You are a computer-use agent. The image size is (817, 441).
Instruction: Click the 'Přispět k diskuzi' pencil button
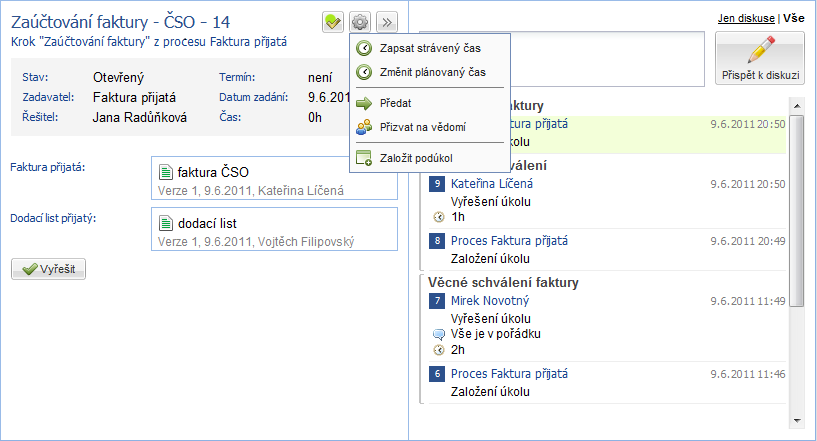[x=759, y=59]
